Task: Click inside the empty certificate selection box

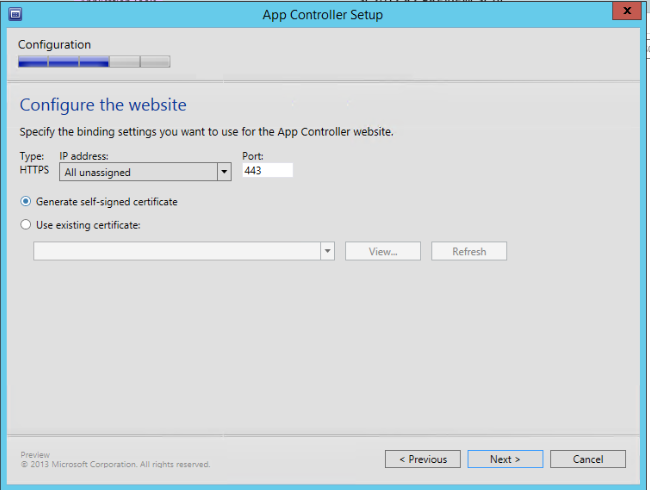Action: coord(176,252)
